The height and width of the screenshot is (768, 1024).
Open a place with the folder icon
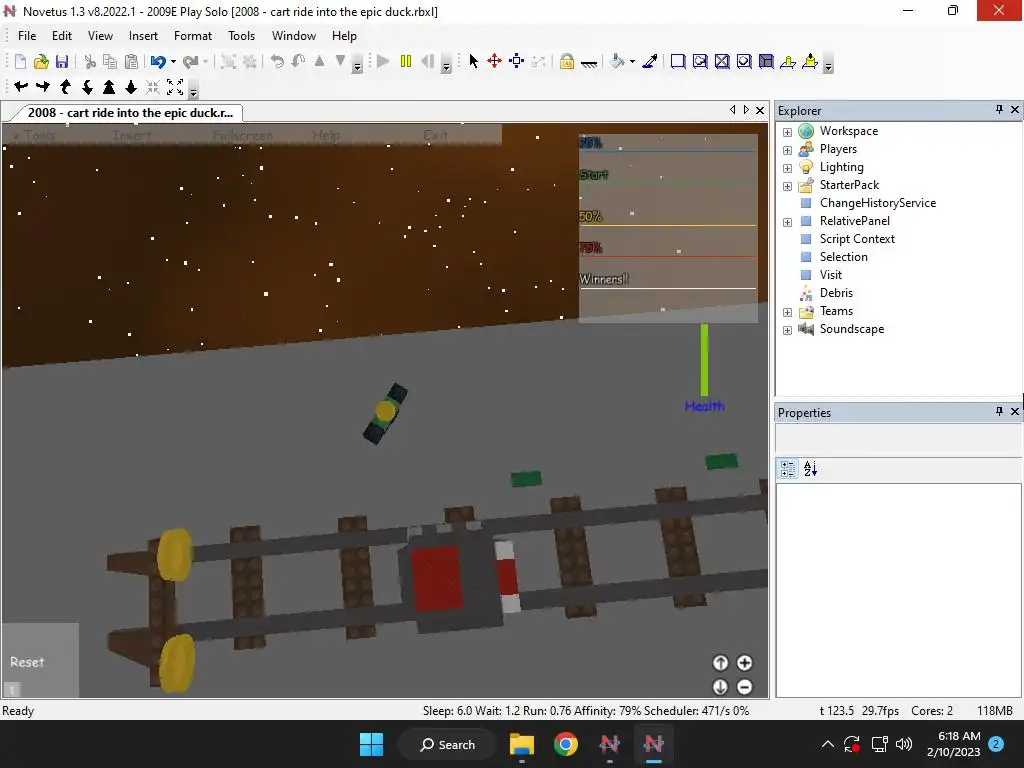[41, 61]
